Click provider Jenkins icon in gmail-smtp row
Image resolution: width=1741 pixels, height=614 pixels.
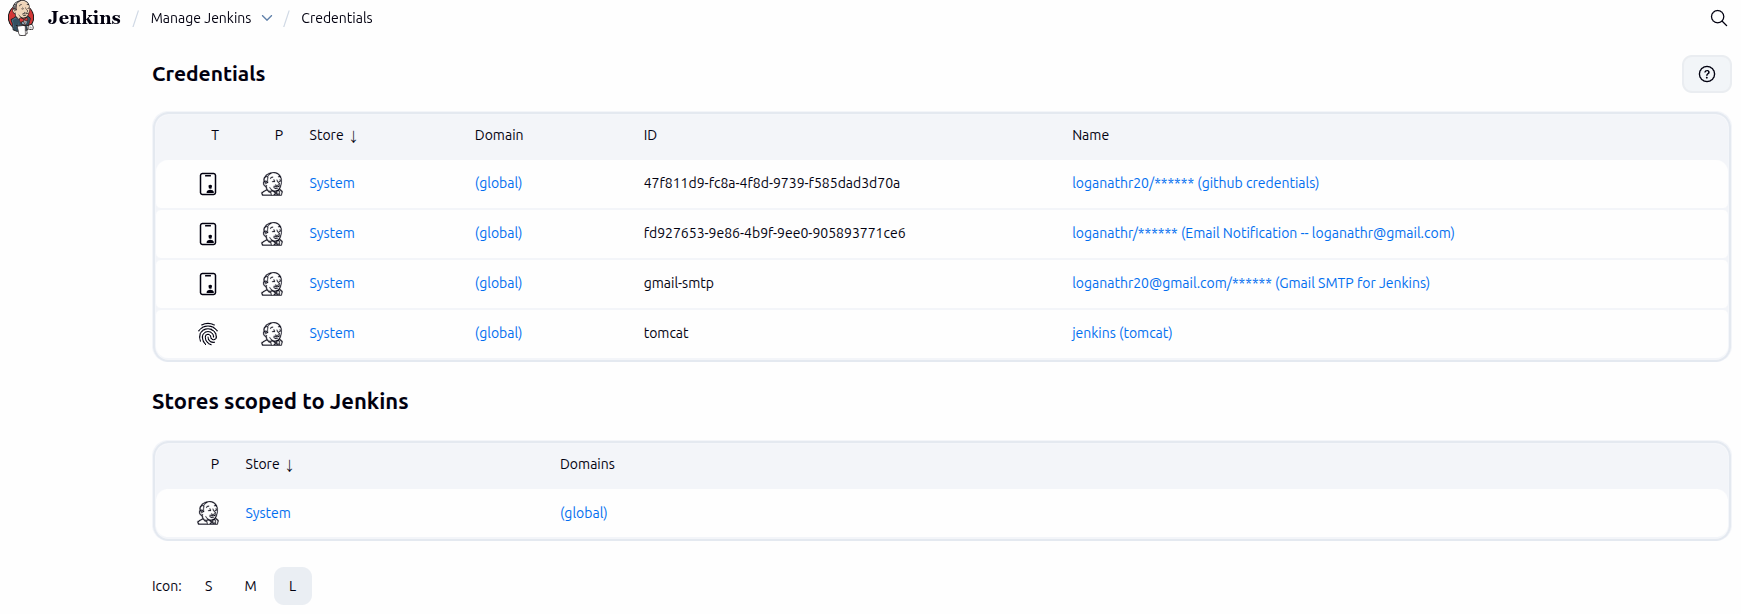(x=272, y=284)
